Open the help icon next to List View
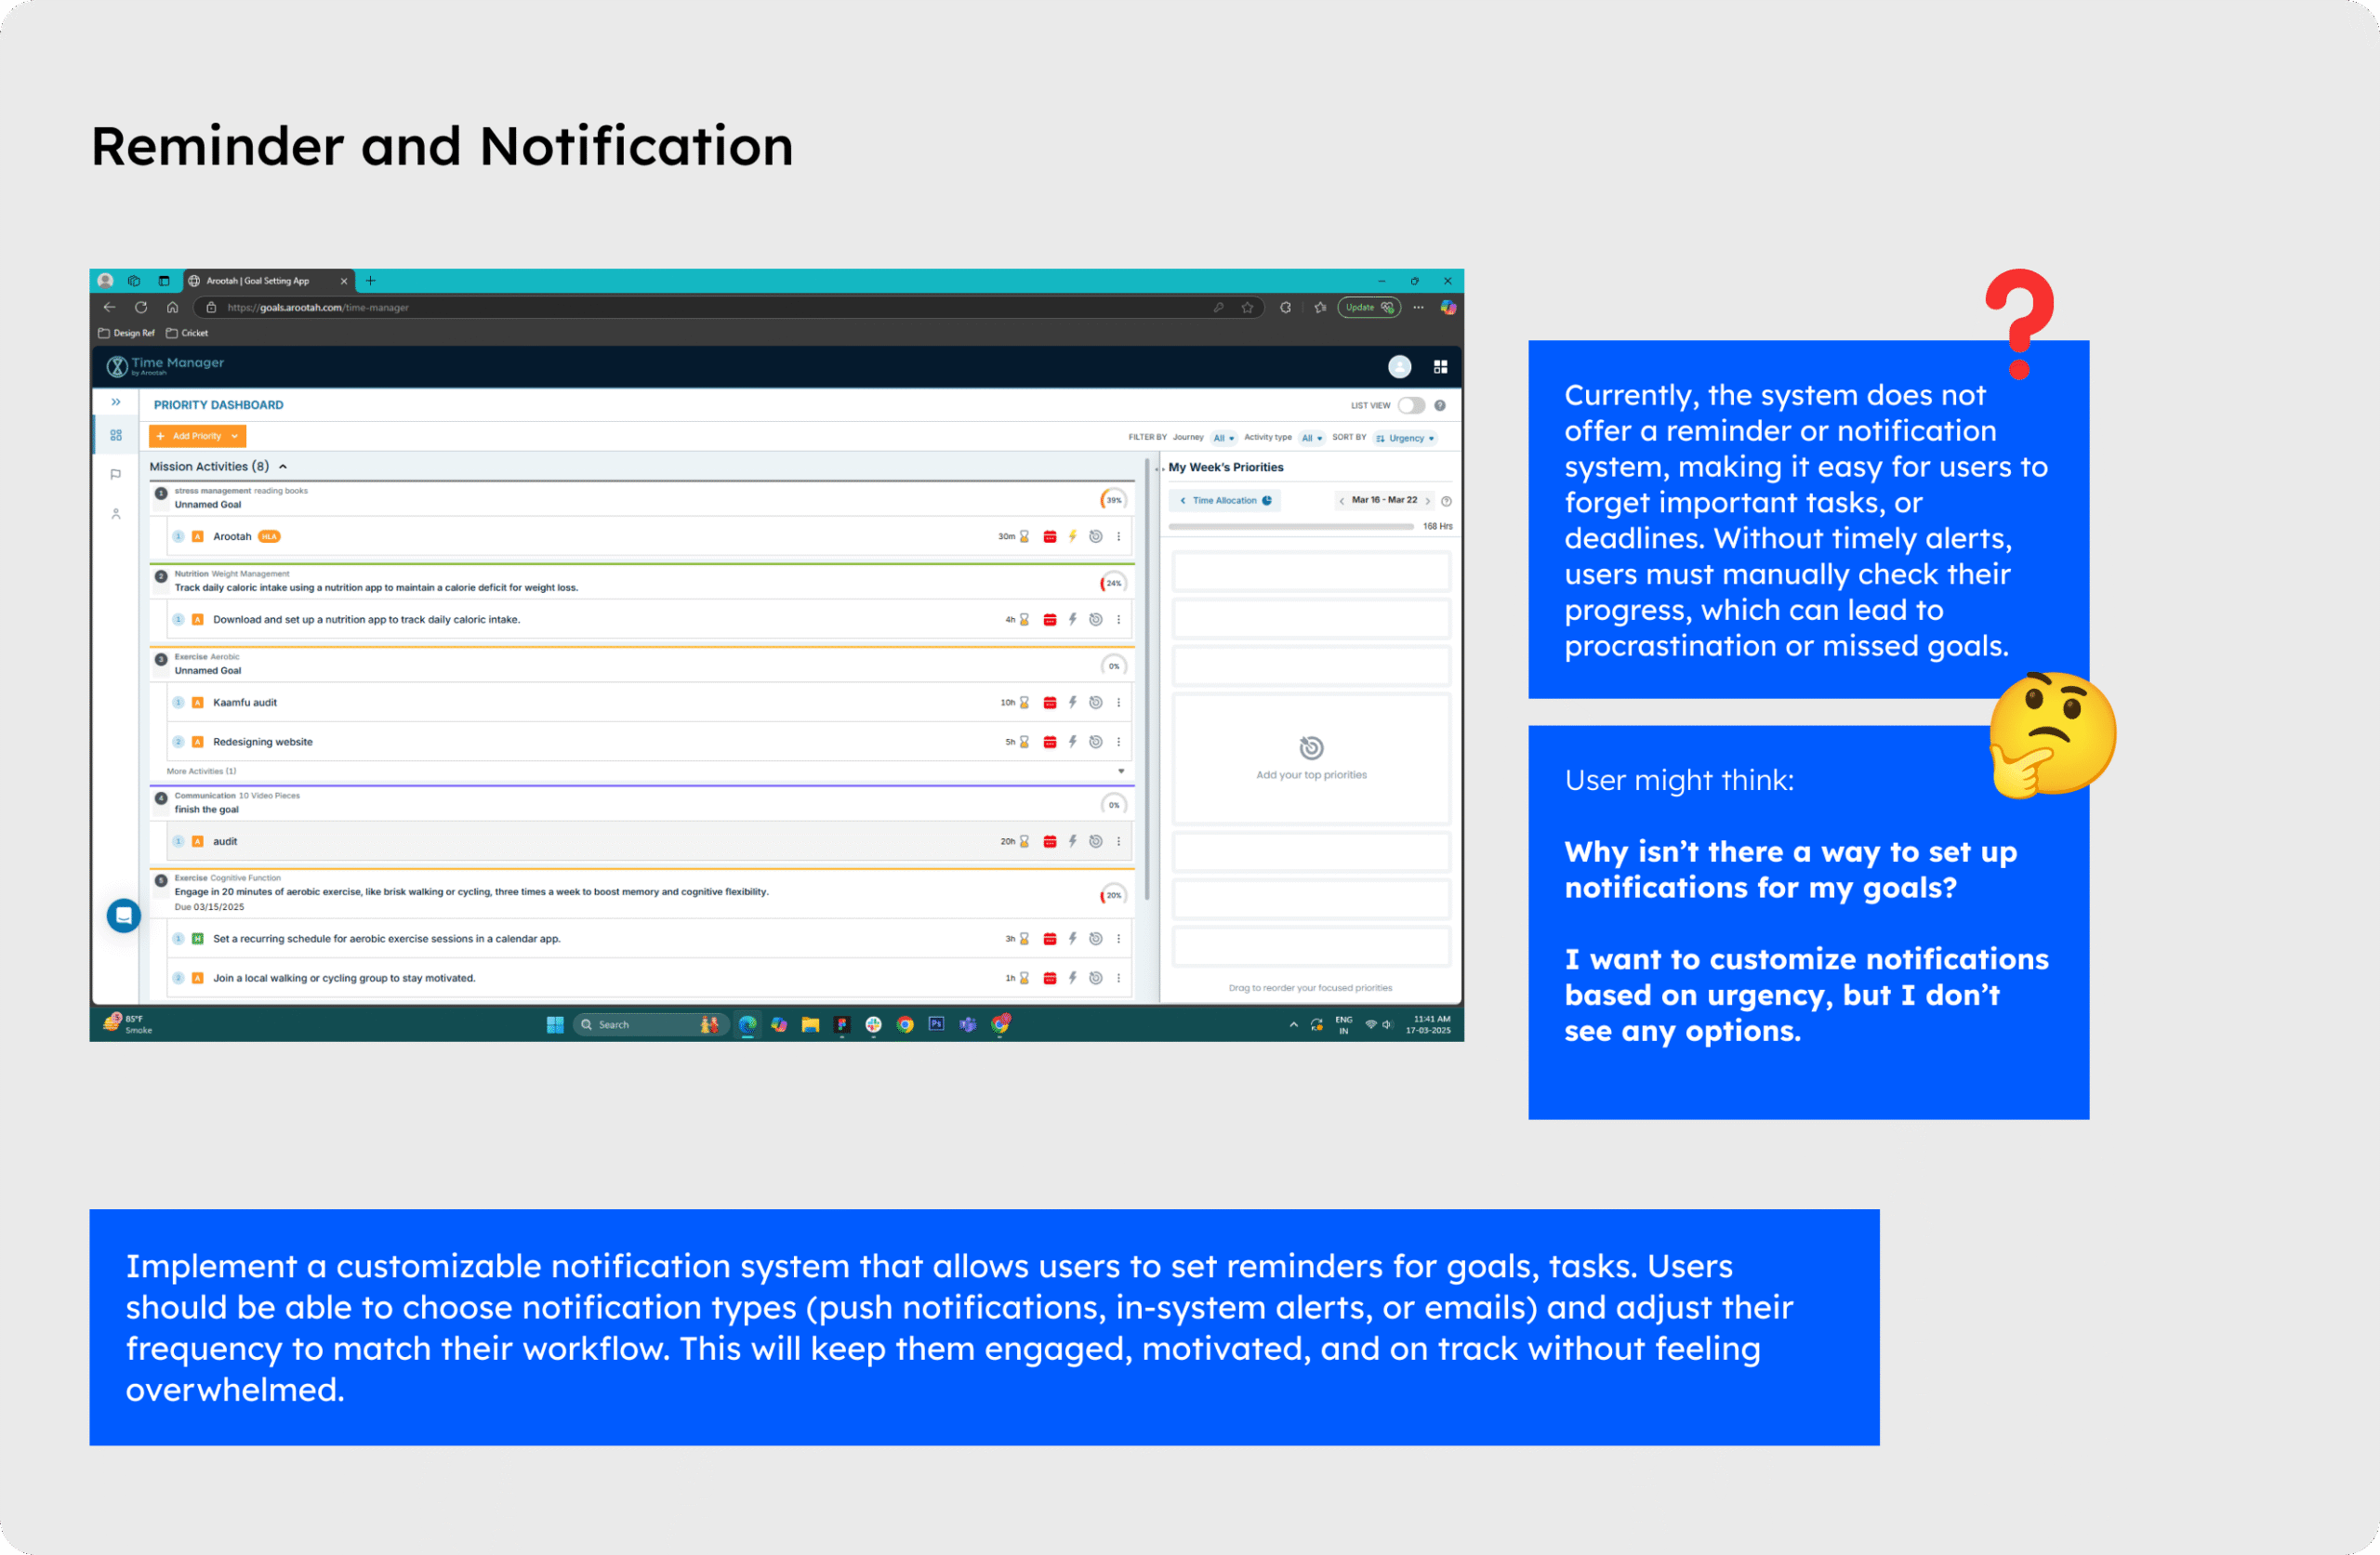Viewport: 2380px width, 1555px height. (1440, 405)
